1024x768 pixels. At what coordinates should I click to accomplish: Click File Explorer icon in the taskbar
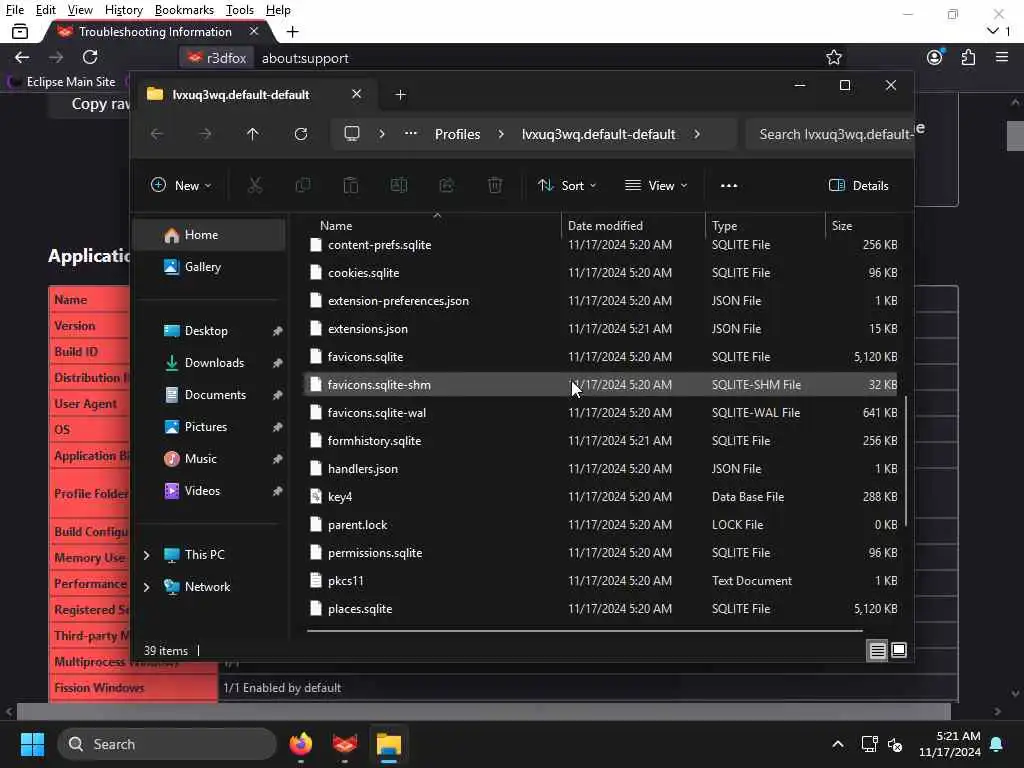[x=389, y=744]
